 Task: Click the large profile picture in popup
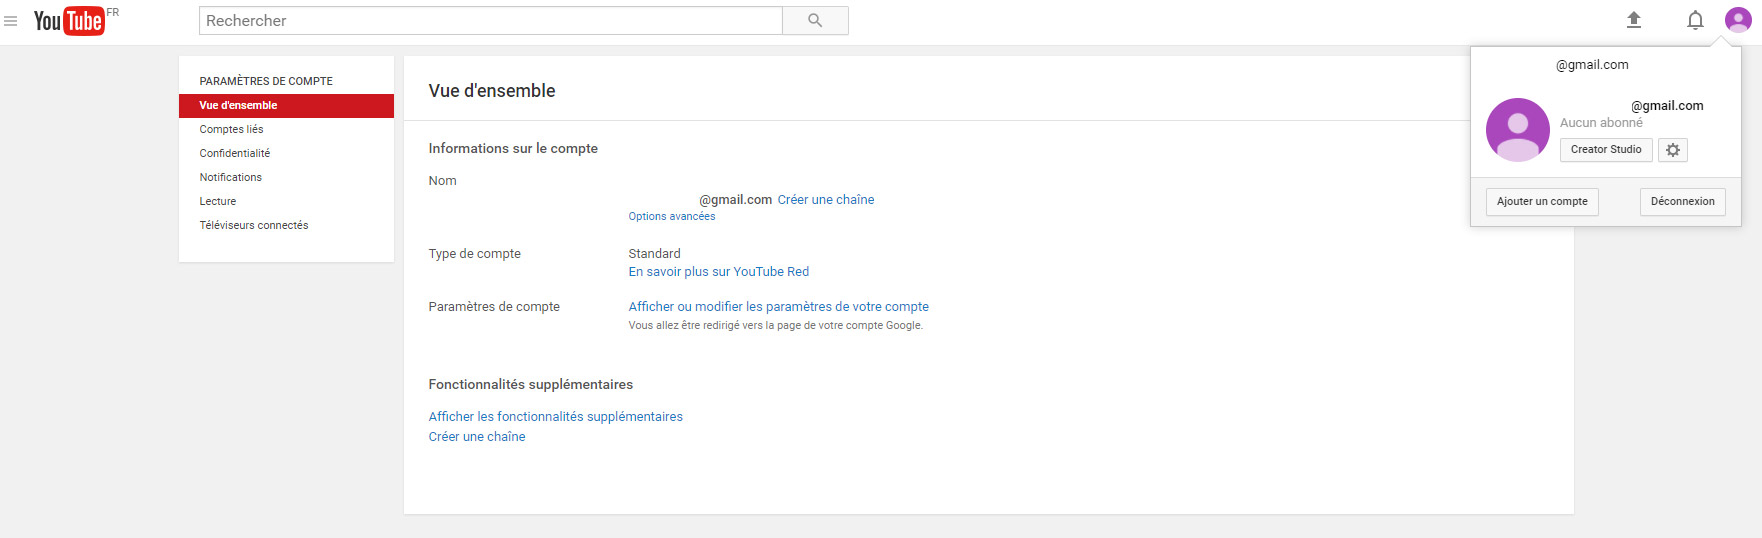coord(1518,130)
